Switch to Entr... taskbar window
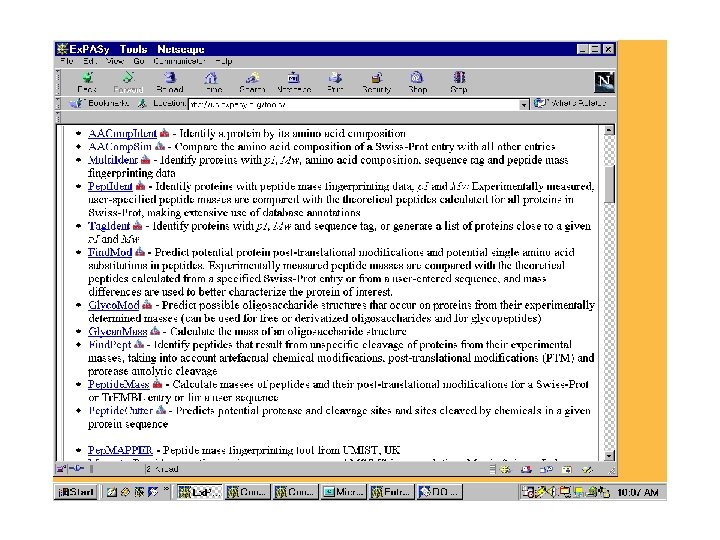720x540 pixels. point(392,492)
